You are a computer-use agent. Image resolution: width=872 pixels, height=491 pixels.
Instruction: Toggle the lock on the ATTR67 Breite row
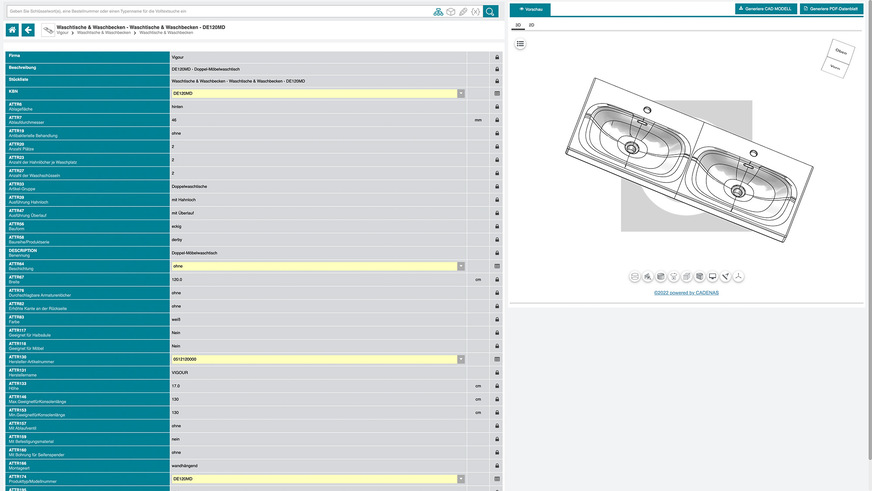click(497, 280)
